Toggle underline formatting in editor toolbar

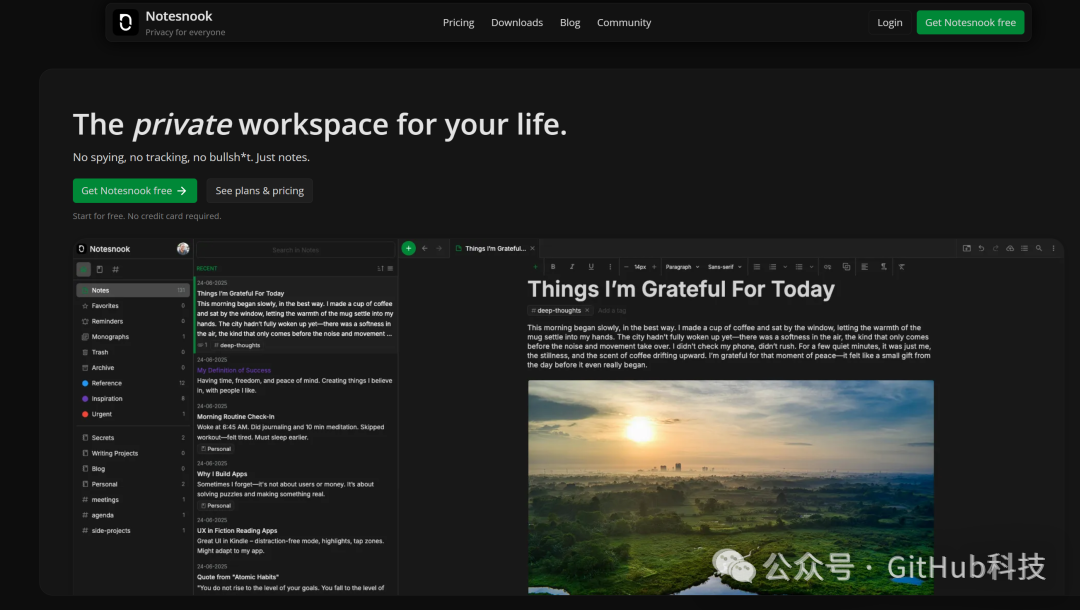[x=590, y=267]
